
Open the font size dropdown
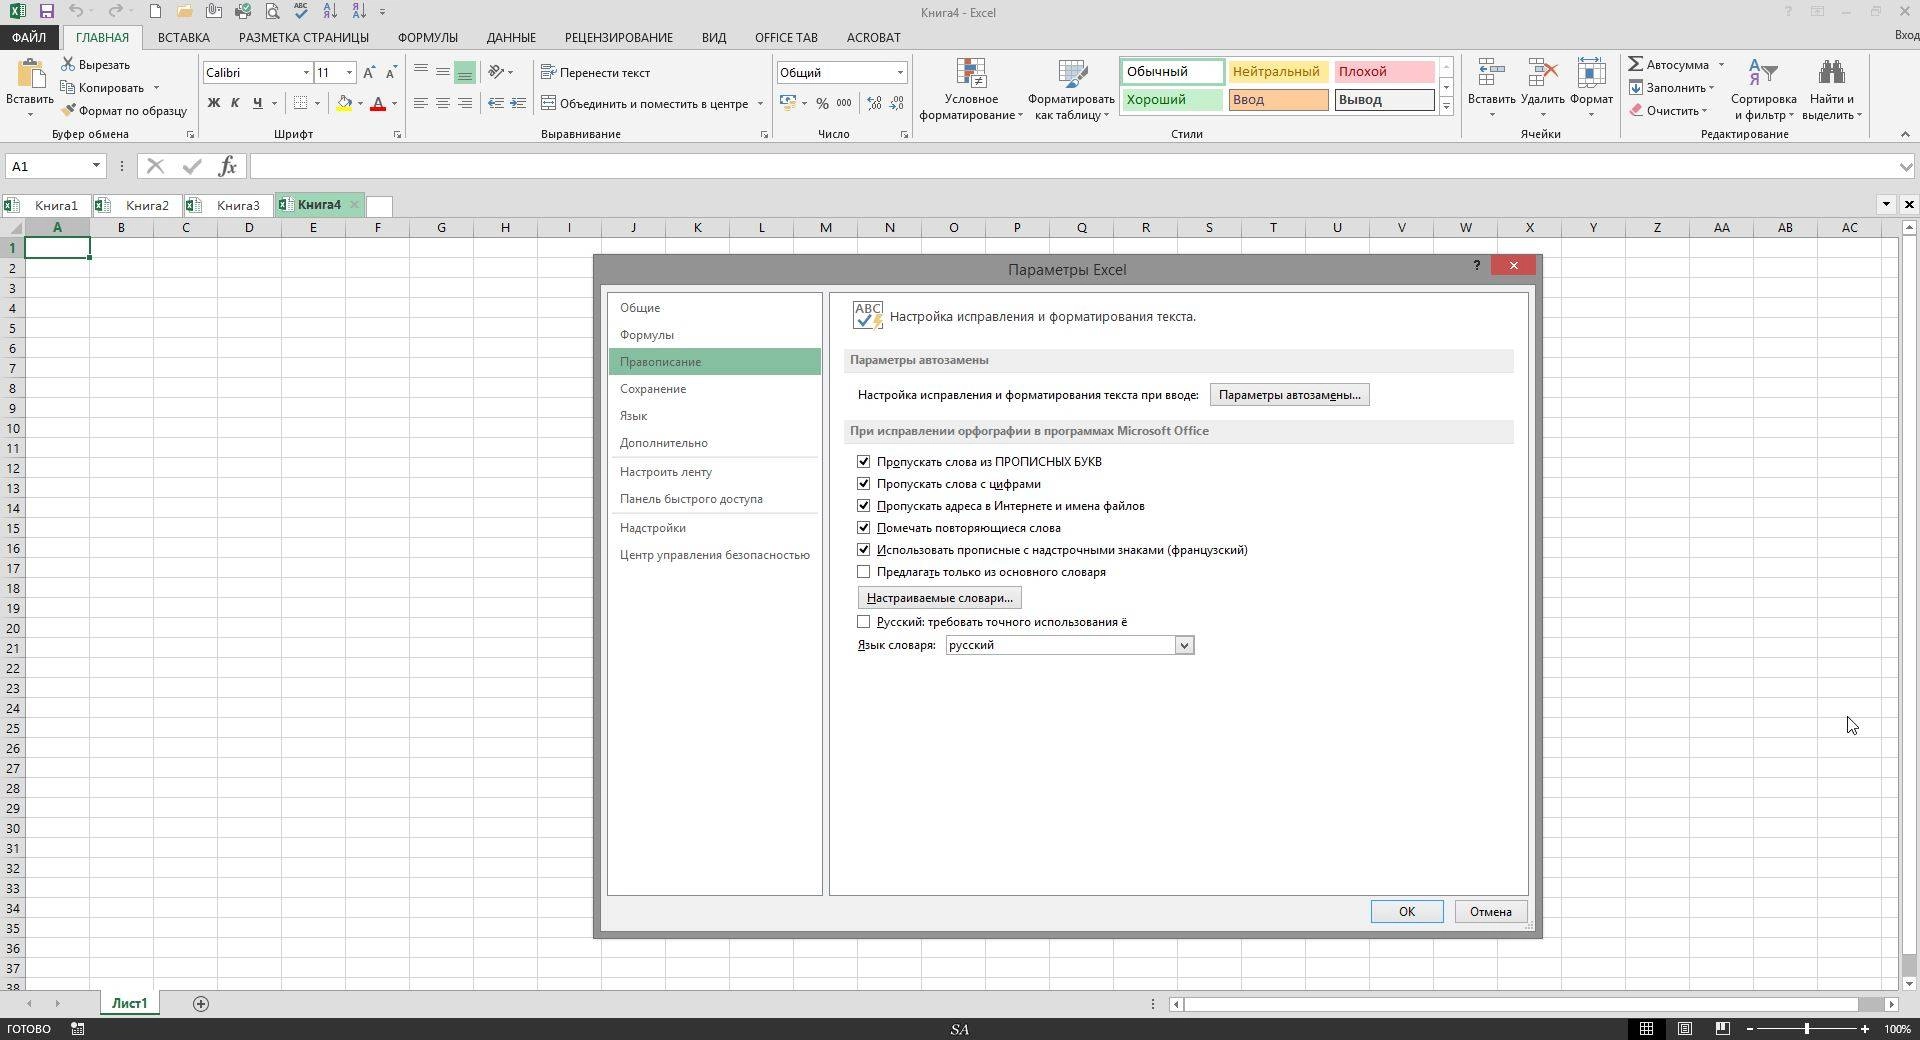(x=349, y=72)
